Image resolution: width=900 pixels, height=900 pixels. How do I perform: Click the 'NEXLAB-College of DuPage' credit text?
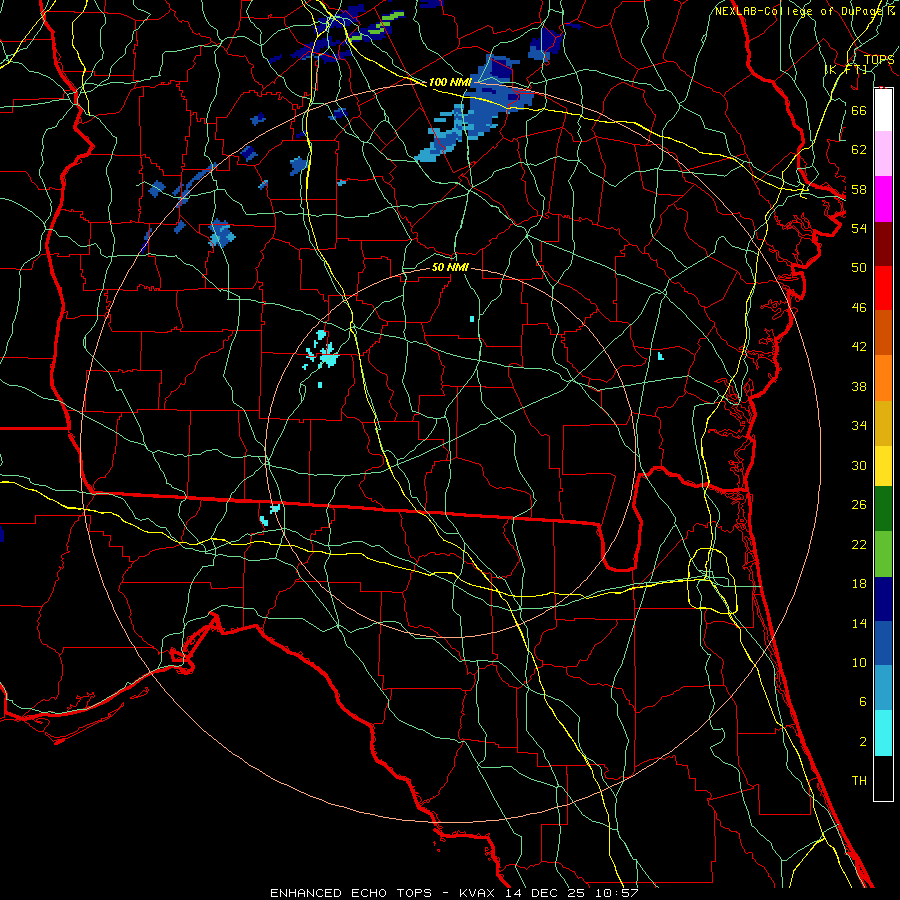point(798,11)
